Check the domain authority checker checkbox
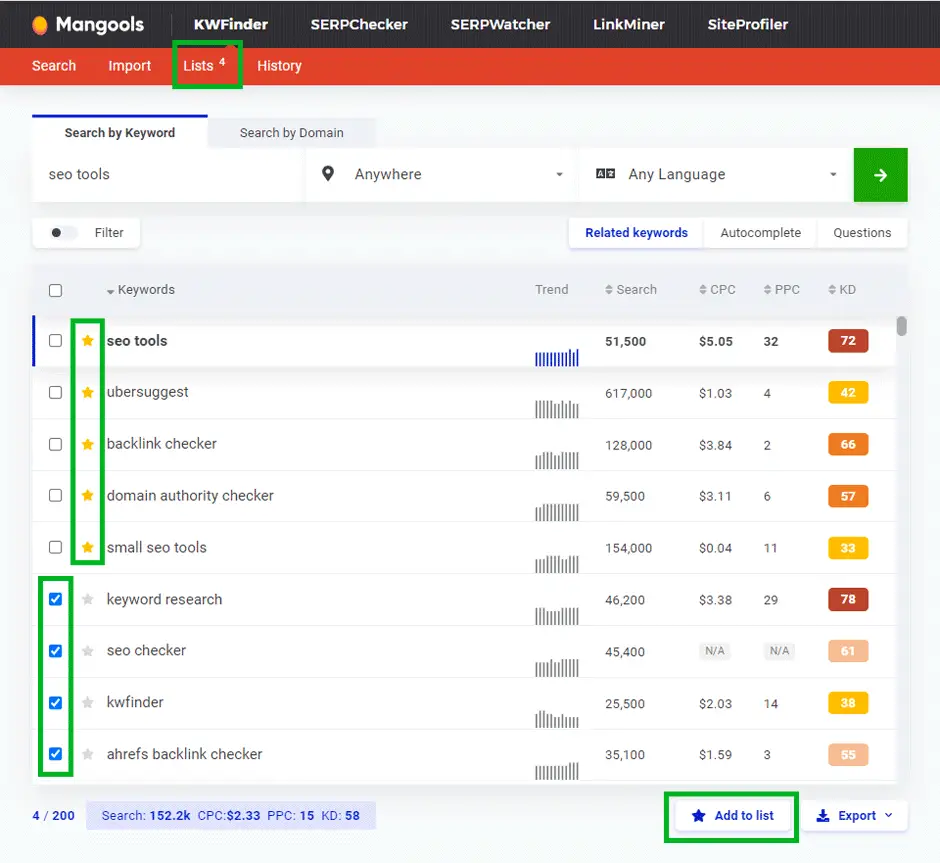Image resolution: width=940 pixels, height=863 pixels. (55, 496)
